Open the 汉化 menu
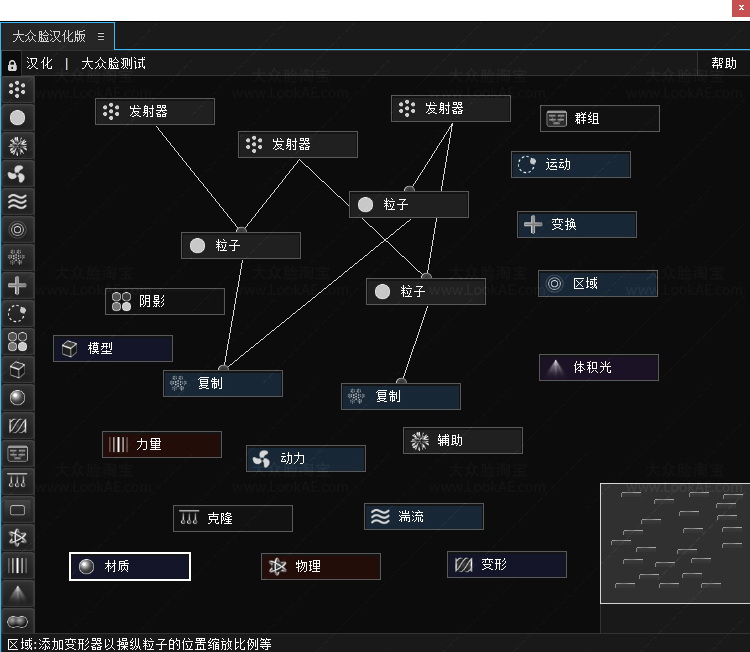This screenshot has width=750, height=652. coord(40,63)
